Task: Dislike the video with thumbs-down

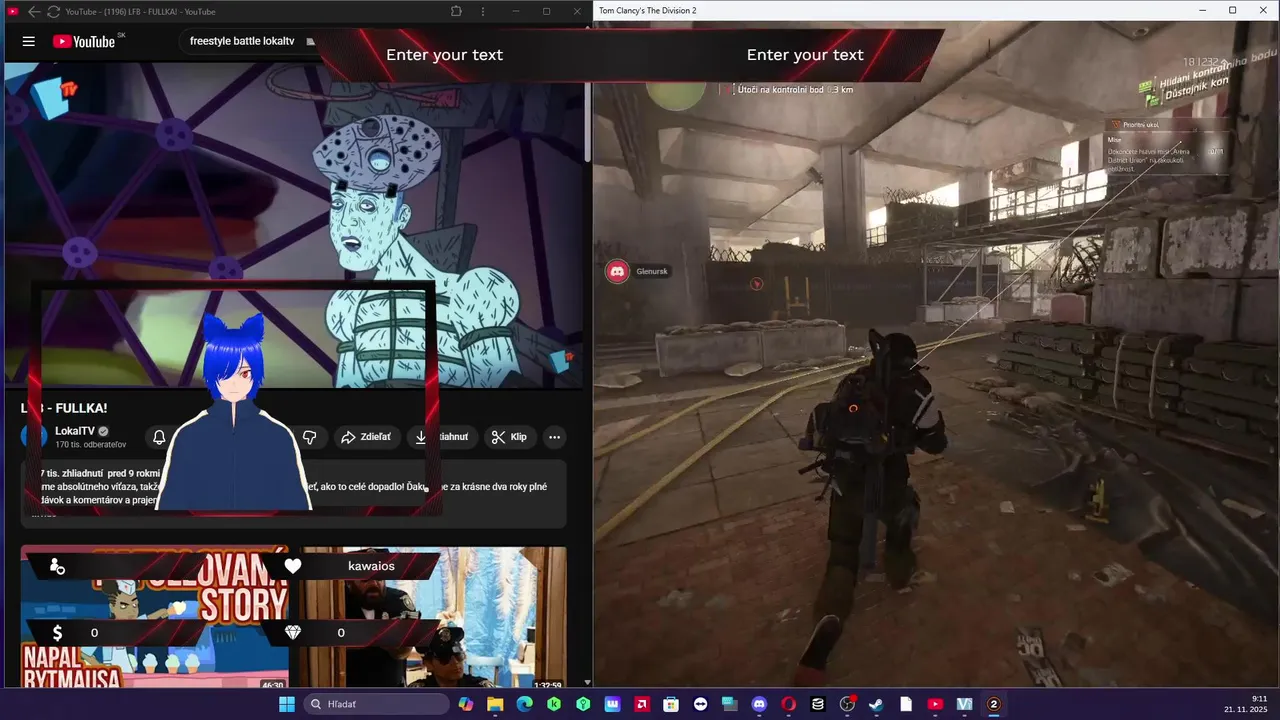Action: pos(310,437)
